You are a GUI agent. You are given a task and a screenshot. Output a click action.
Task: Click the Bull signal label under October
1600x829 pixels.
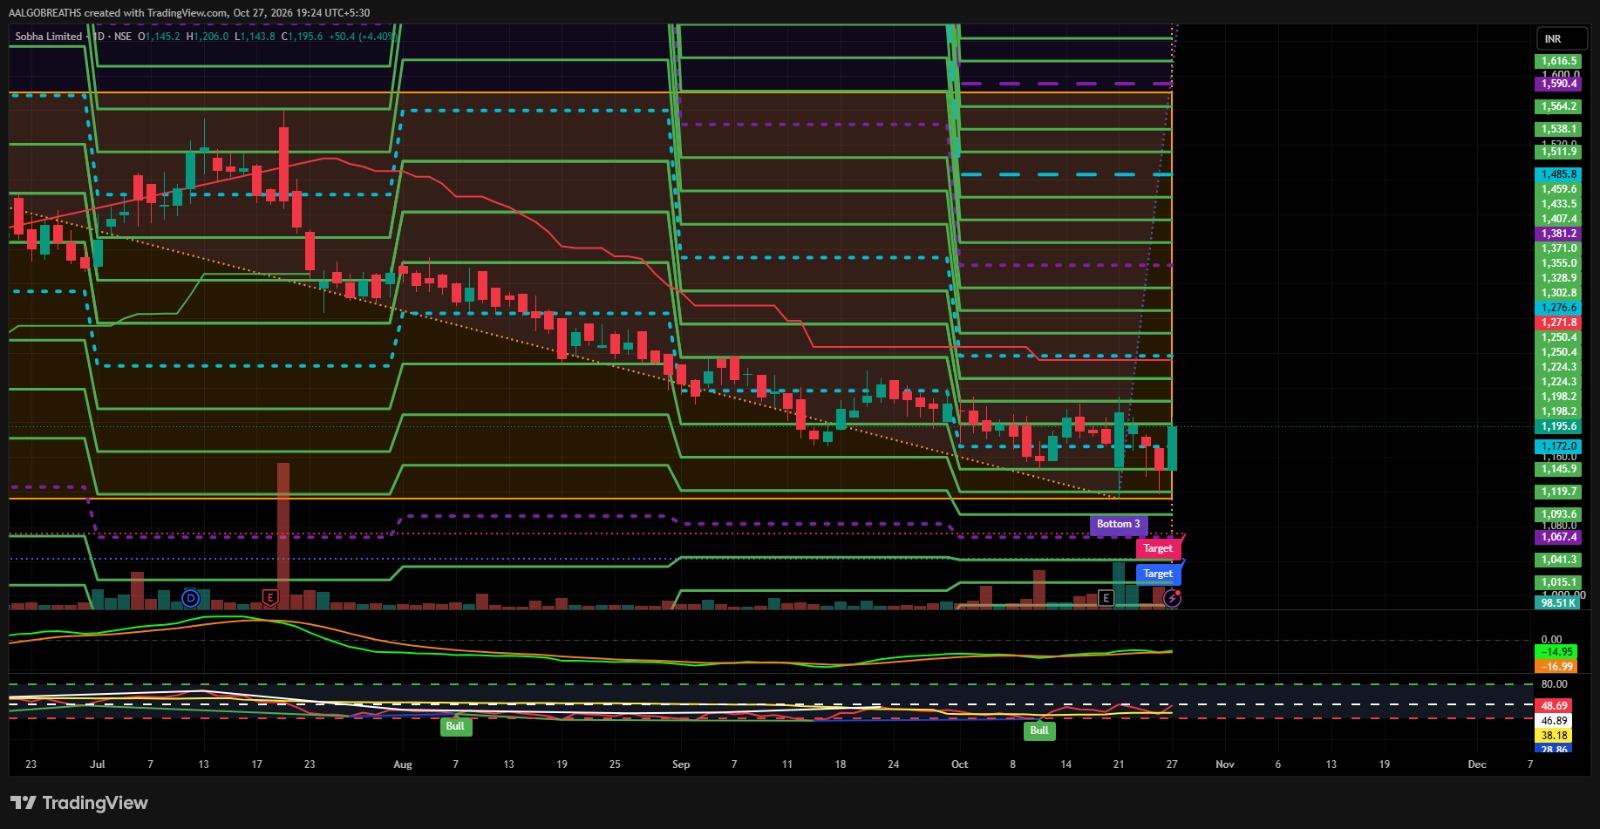1039,730
